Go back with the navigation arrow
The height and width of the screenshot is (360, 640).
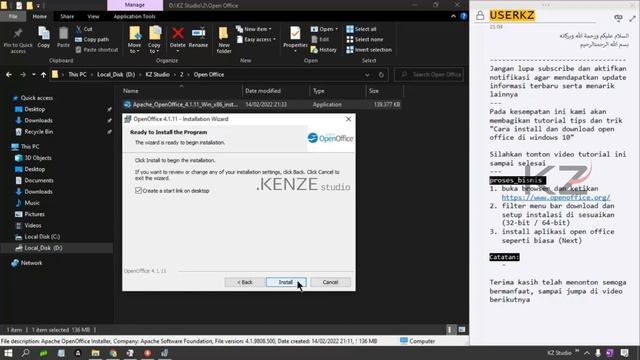coord(9,75)
